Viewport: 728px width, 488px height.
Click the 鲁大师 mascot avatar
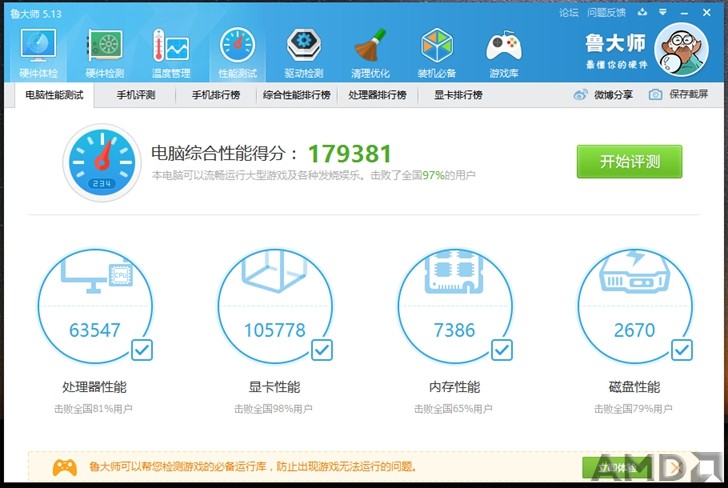(x=681, y=49)
